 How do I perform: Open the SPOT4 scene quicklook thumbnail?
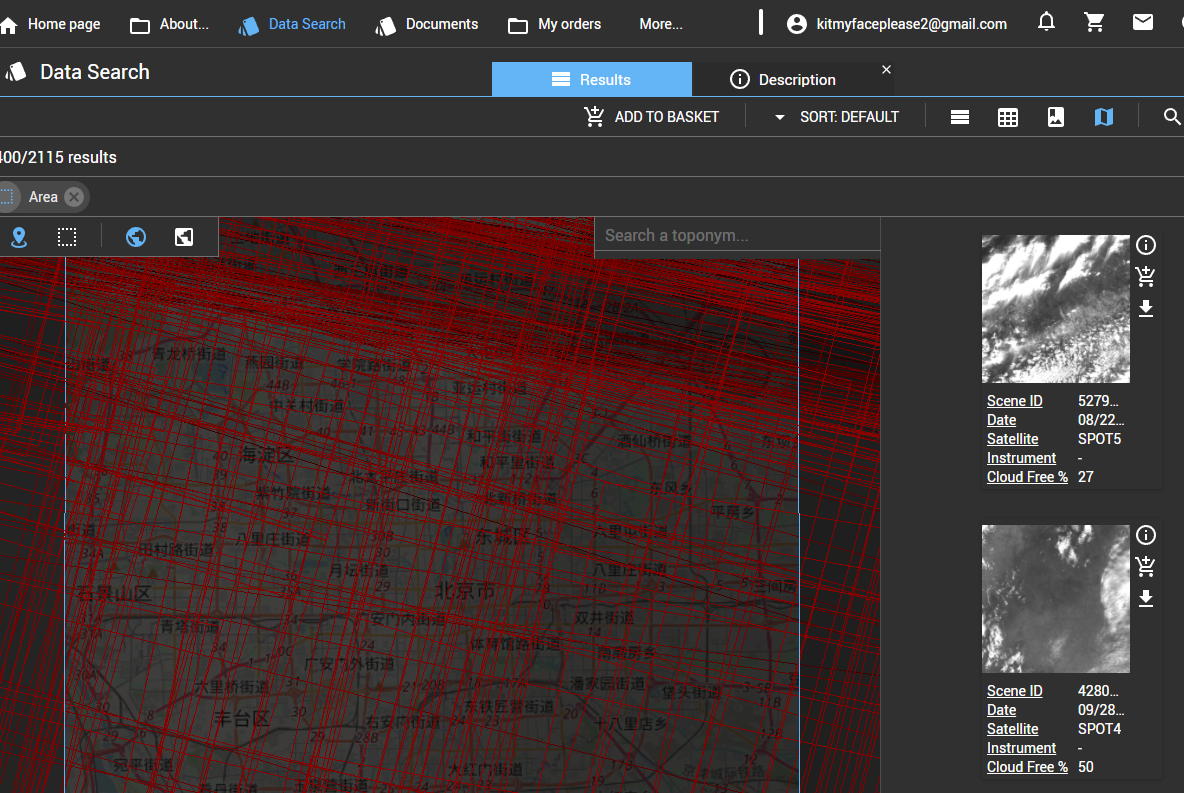tap(1056, 599)
